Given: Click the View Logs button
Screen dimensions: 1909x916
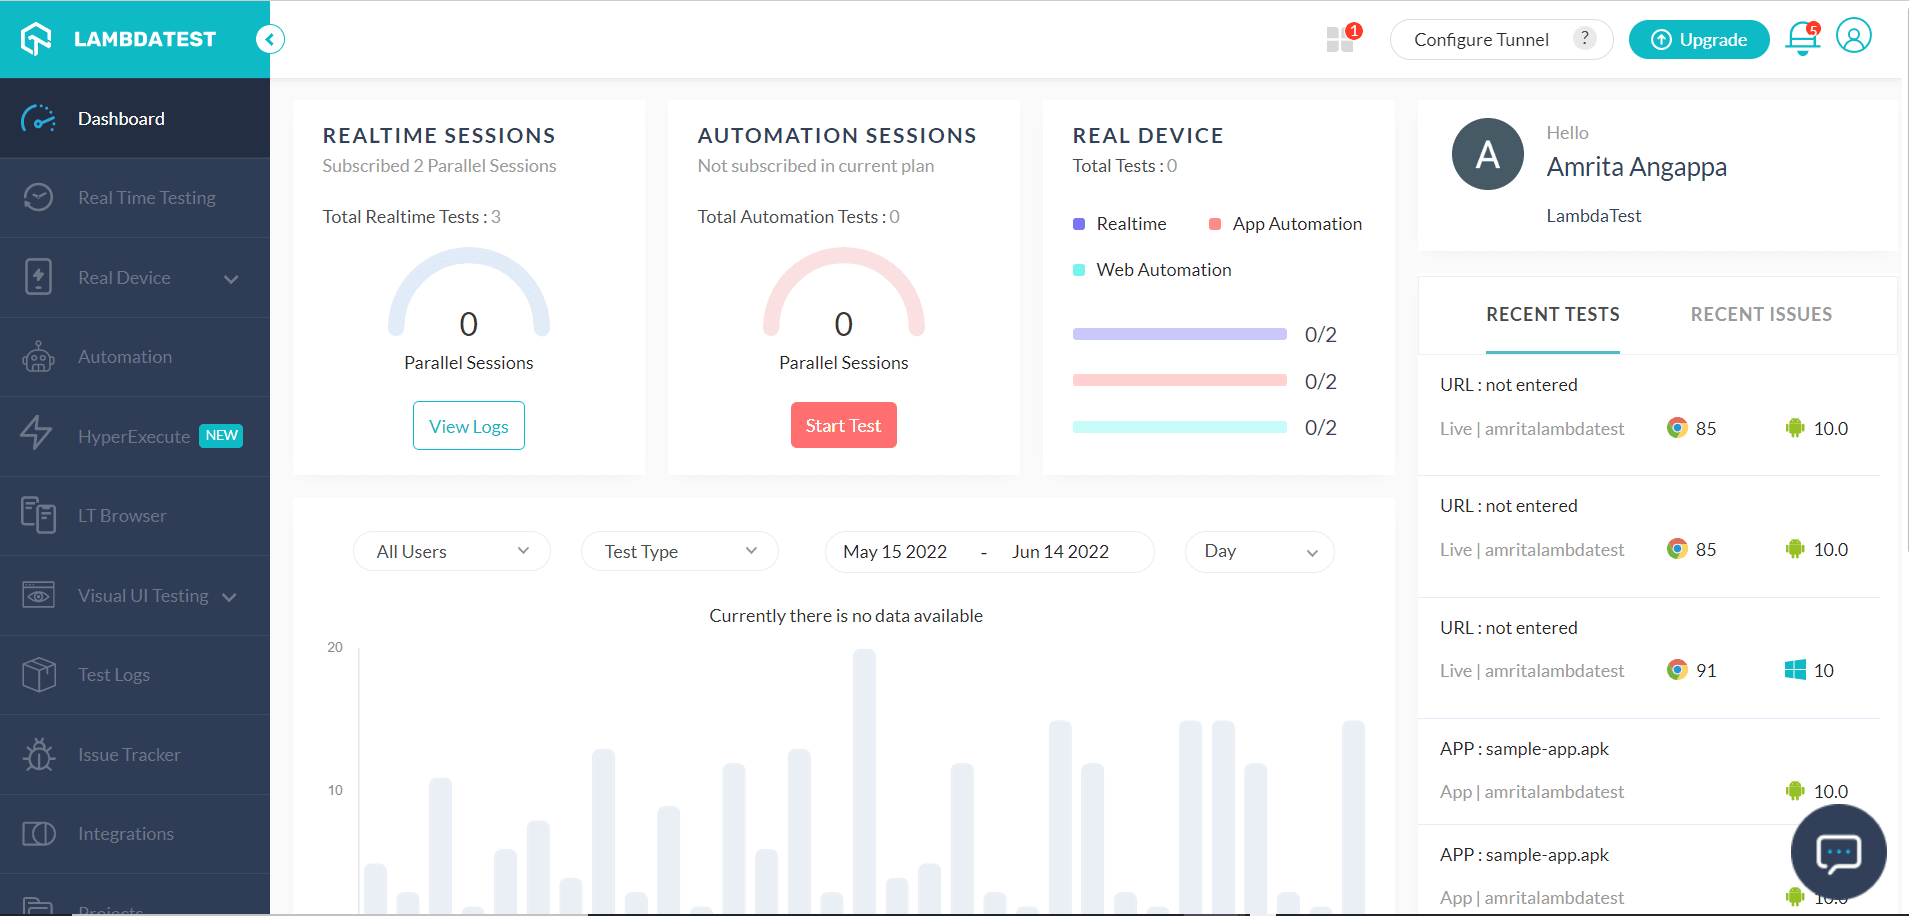Looking at the screenshot, I should (468, 425).
